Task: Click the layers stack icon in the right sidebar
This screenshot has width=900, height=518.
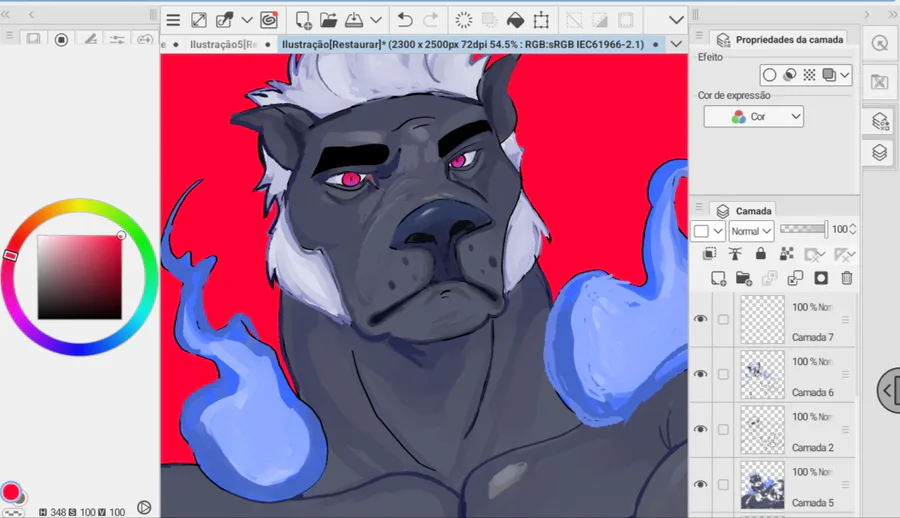Action: [x=879, y=153]
